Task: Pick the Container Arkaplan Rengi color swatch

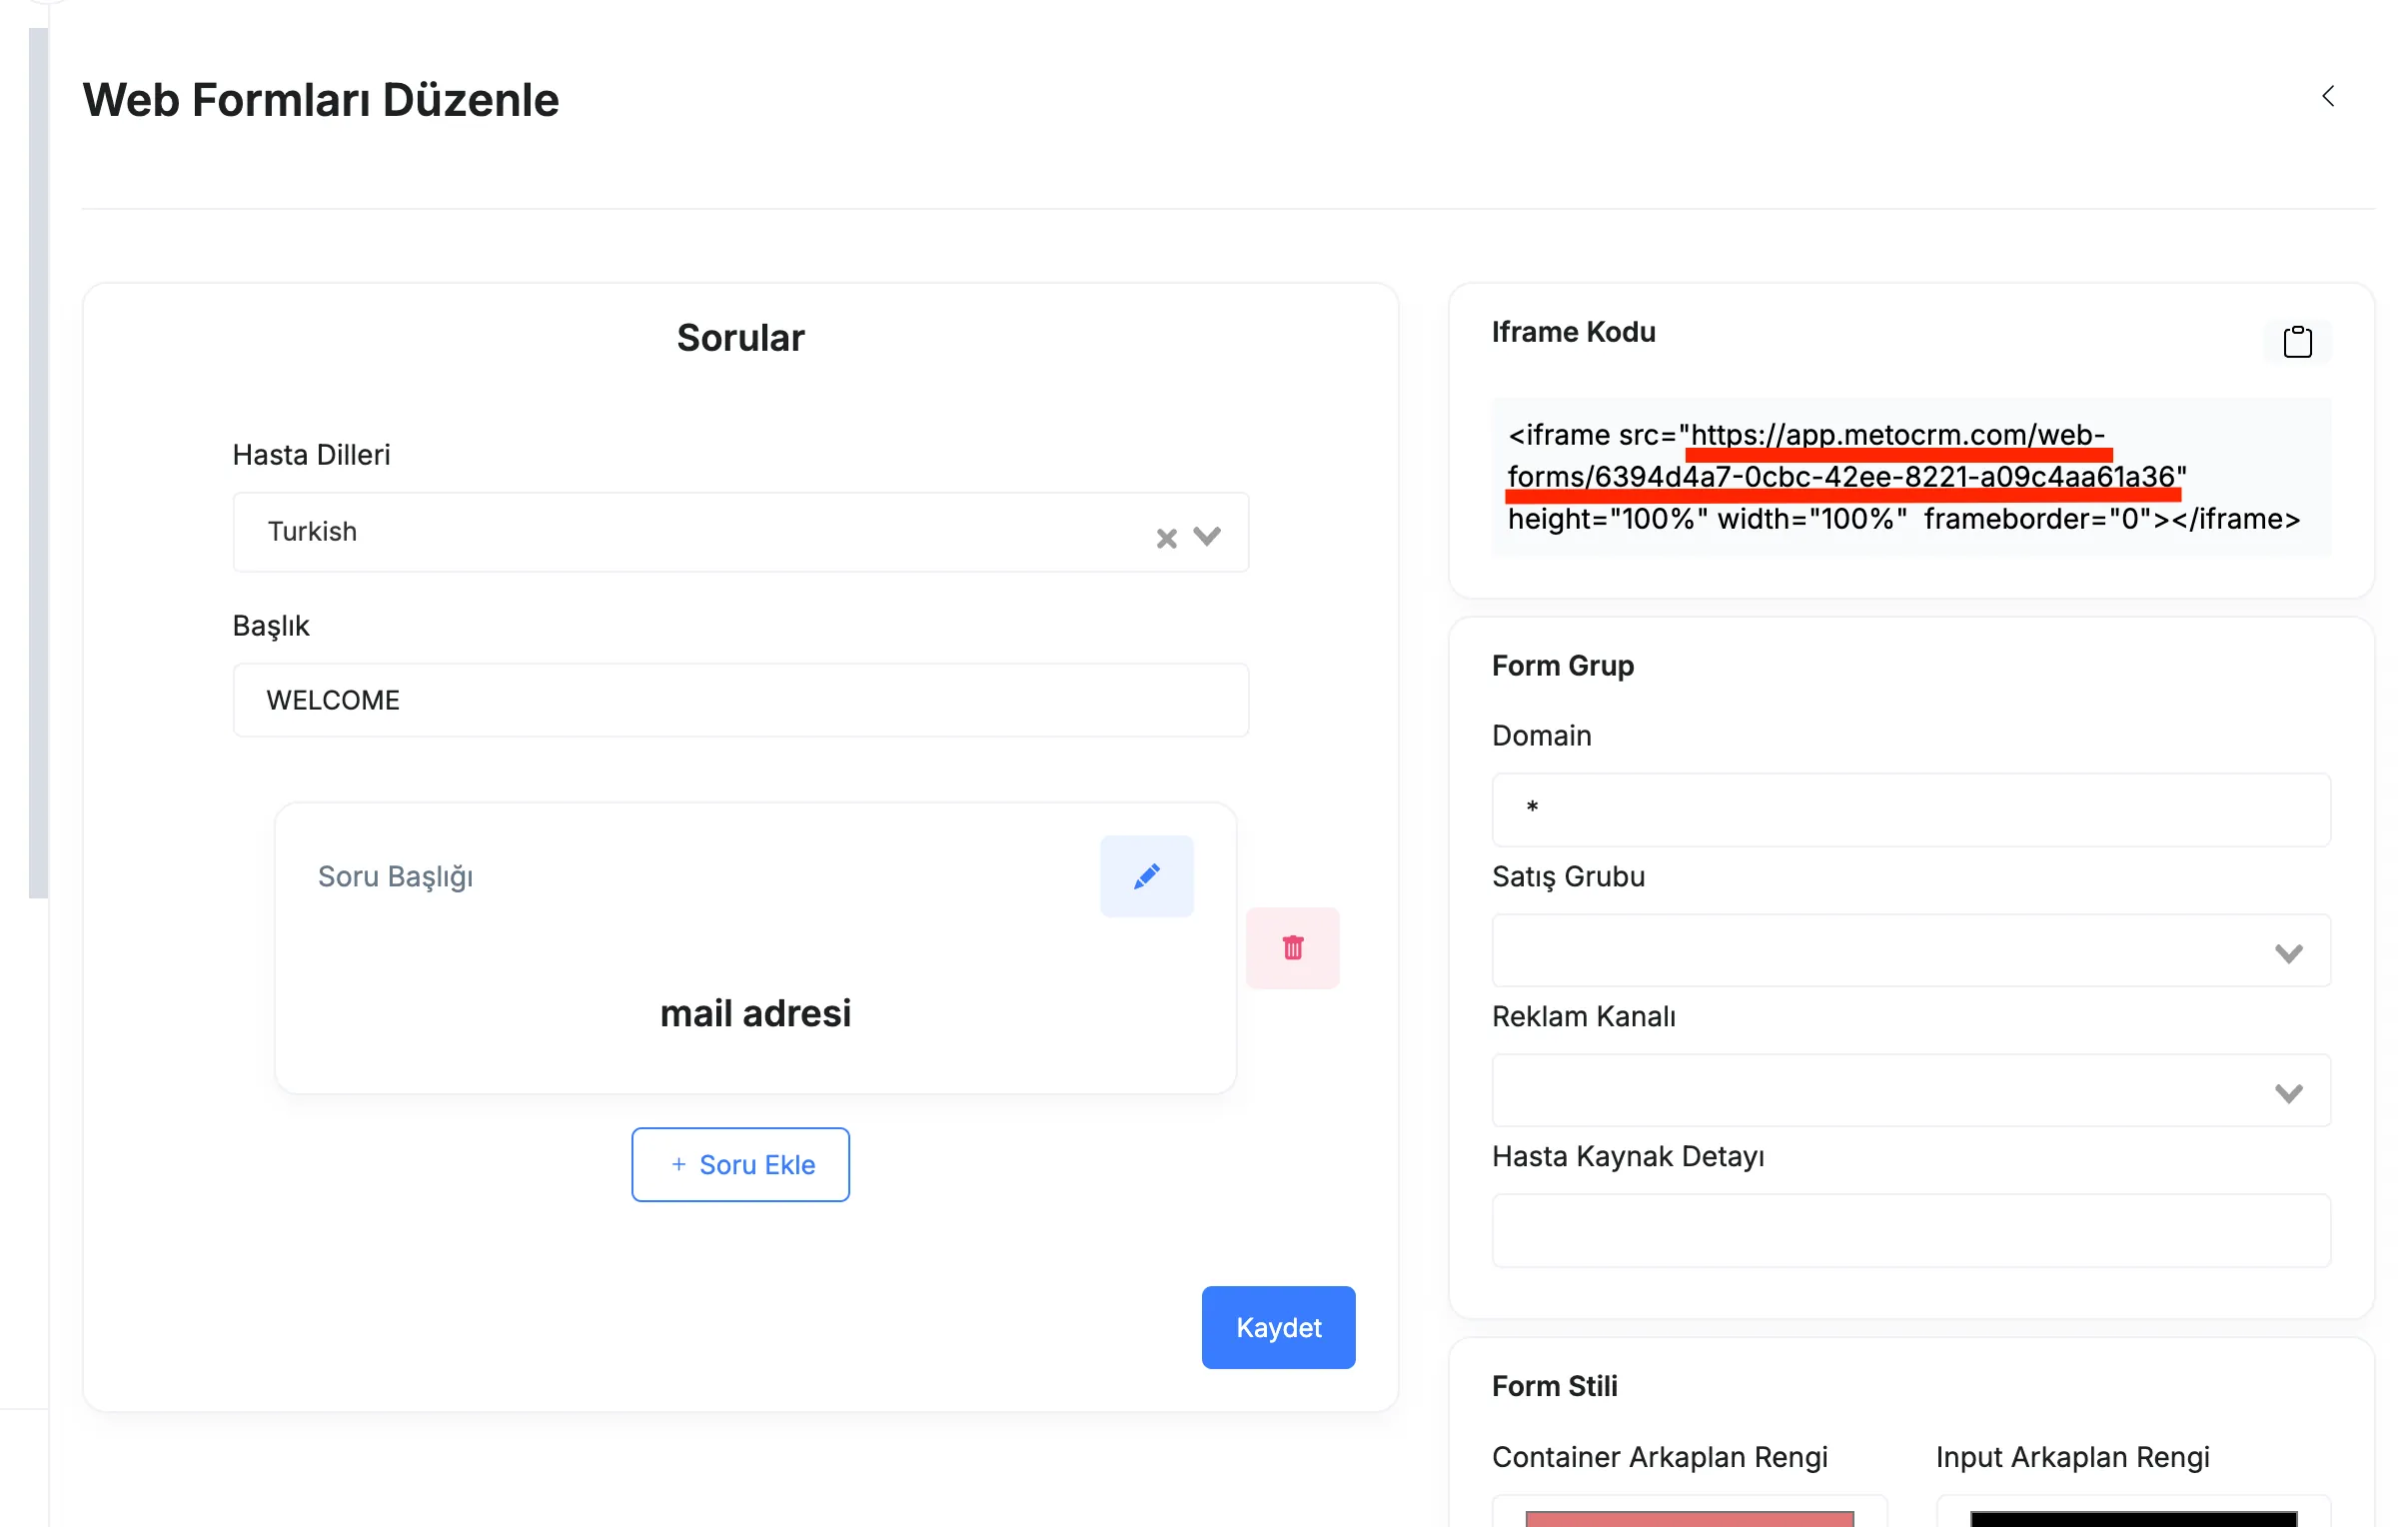Action: (1688, 1518)
